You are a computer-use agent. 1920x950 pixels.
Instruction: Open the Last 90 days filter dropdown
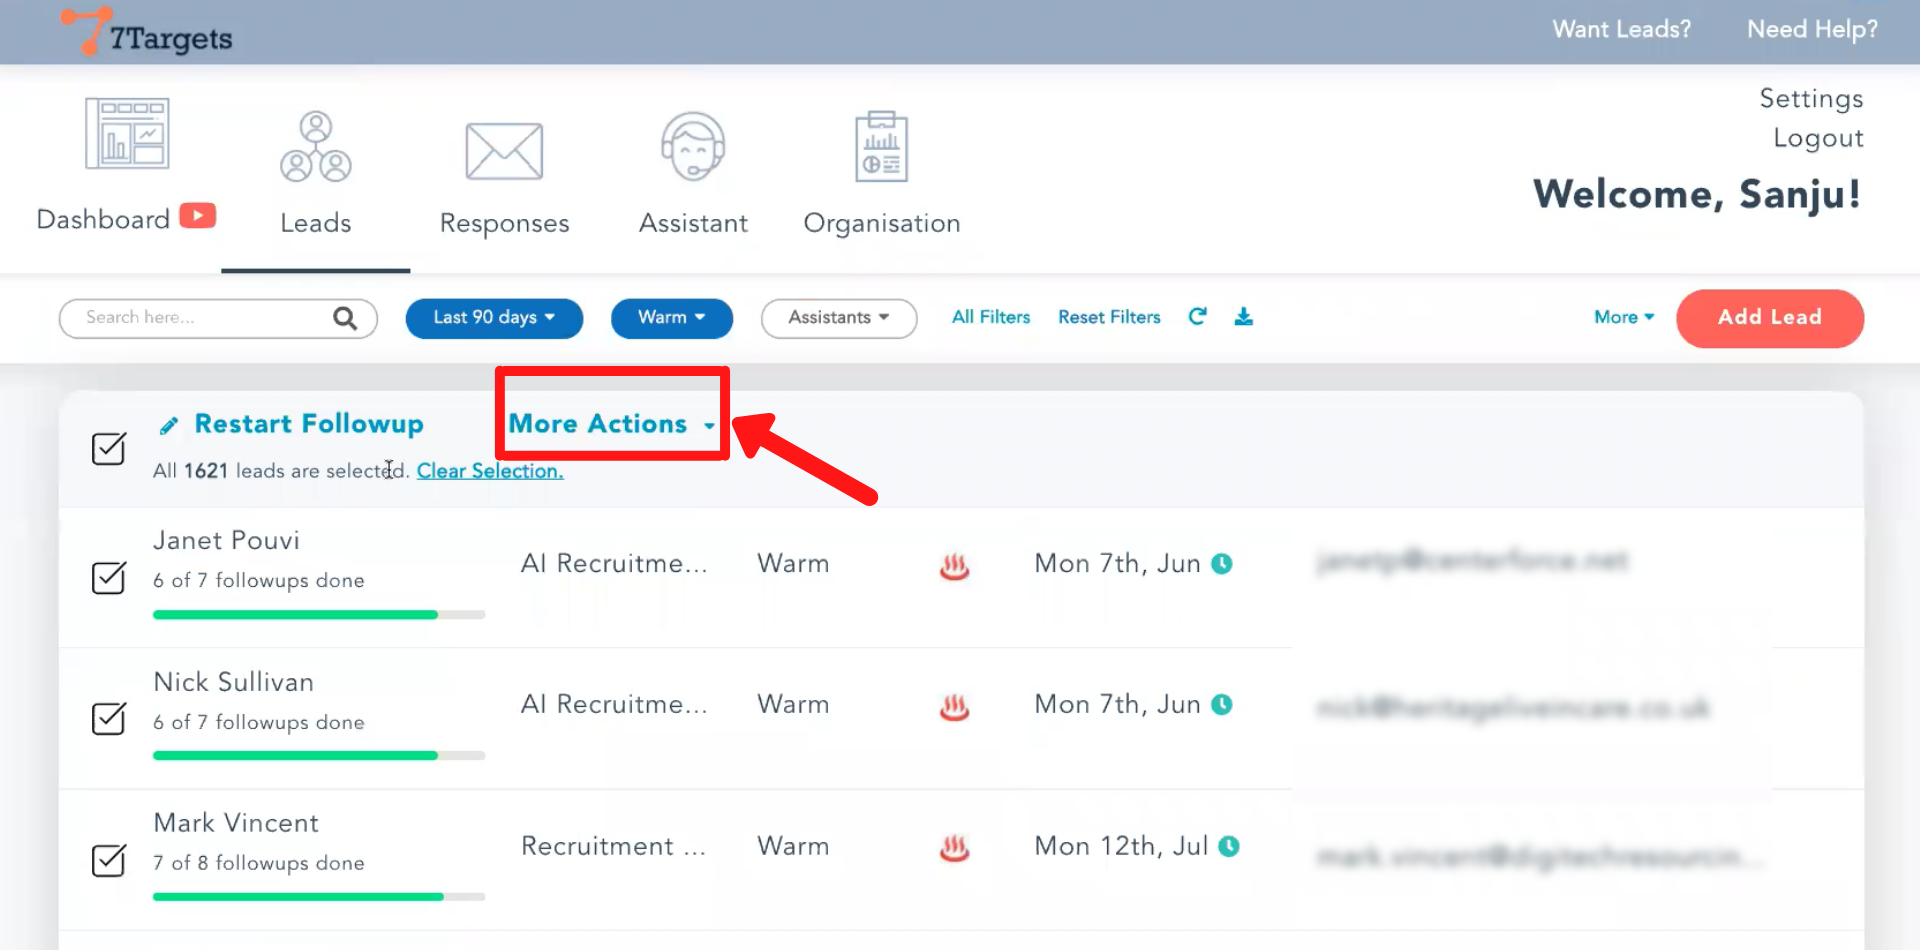494,318
